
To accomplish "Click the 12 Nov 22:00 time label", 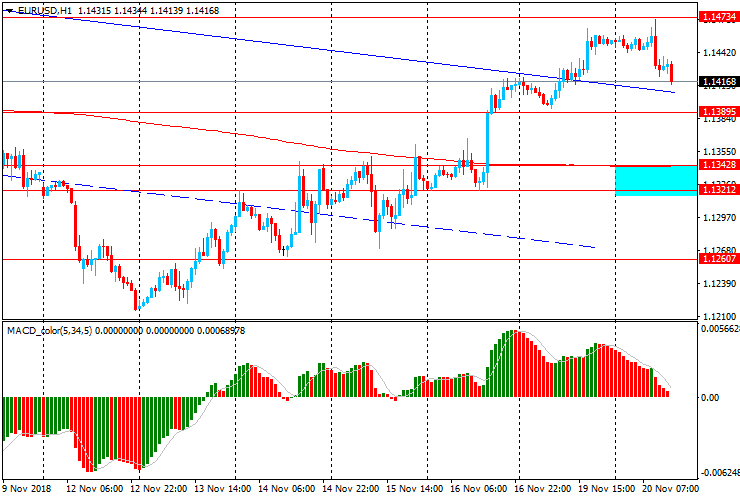I will tap(159, 489).
